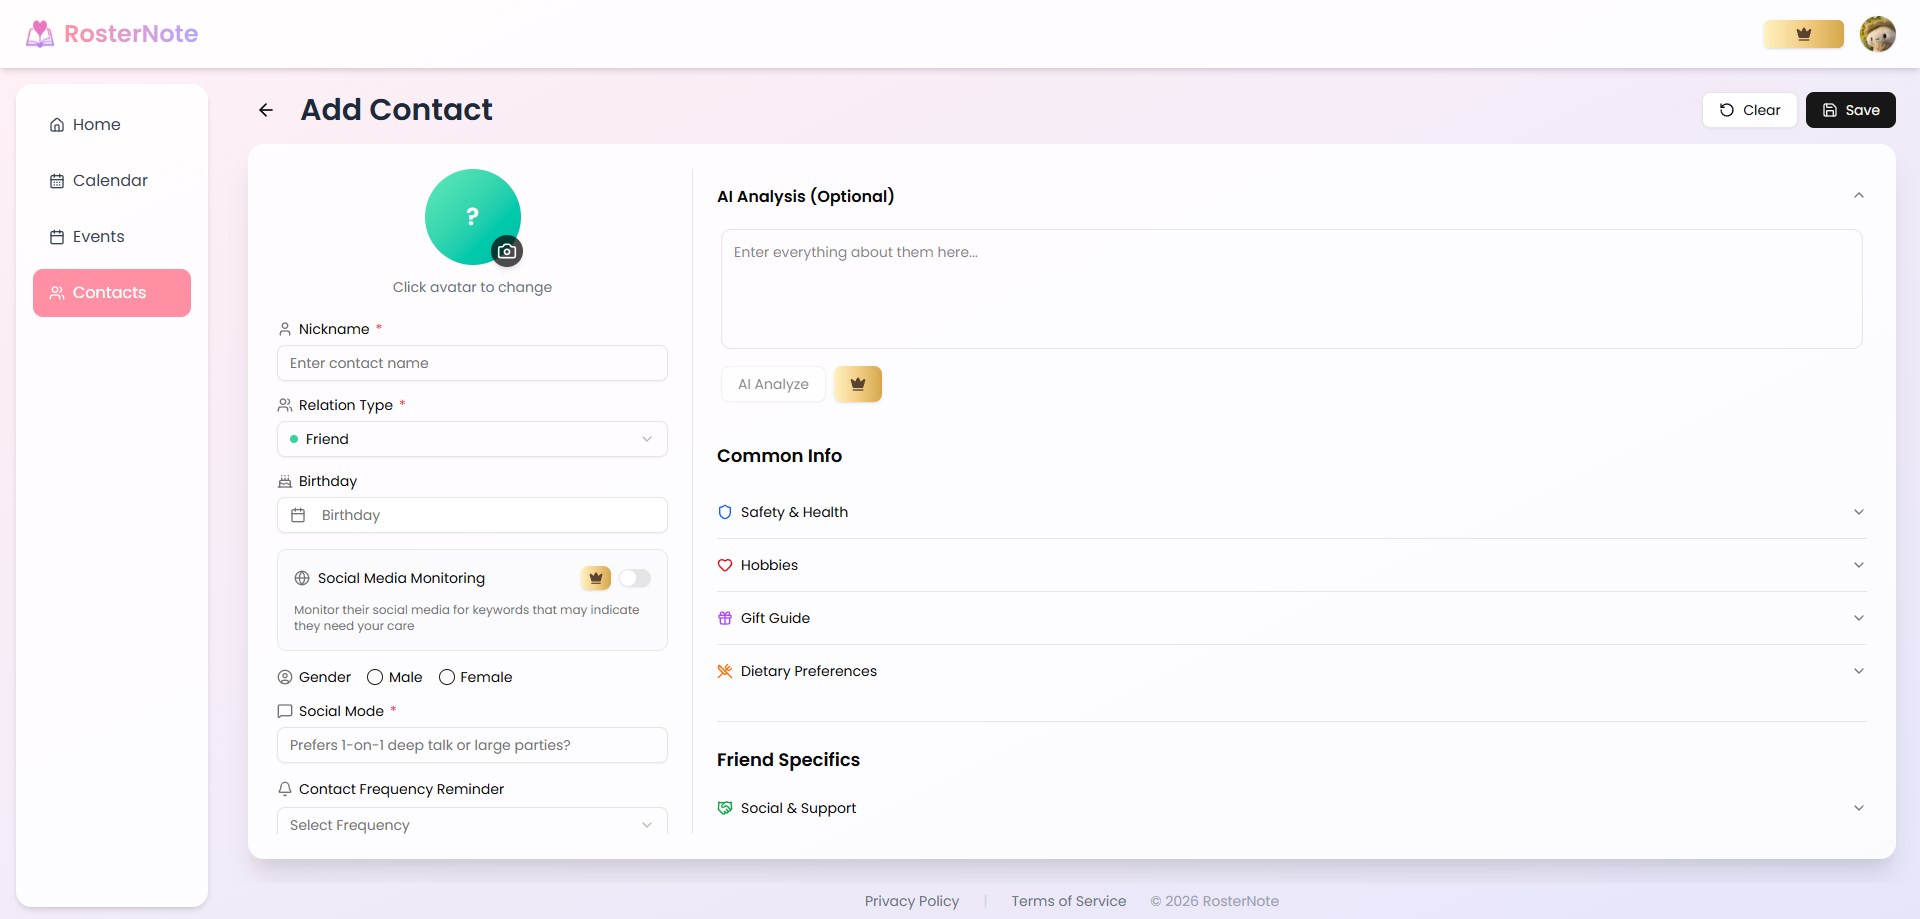Screen dimensions: 1920x919
Task: Enable the Social Media Monitoring toggle
Action: [634, 578]
